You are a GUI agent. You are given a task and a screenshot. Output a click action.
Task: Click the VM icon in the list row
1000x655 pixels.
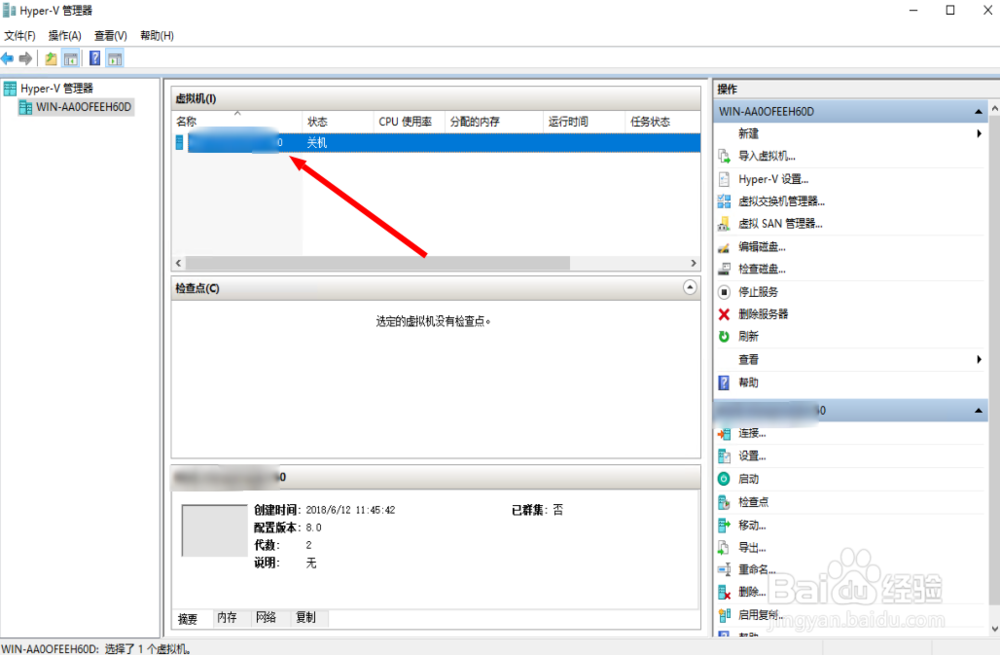pos(179,143)
